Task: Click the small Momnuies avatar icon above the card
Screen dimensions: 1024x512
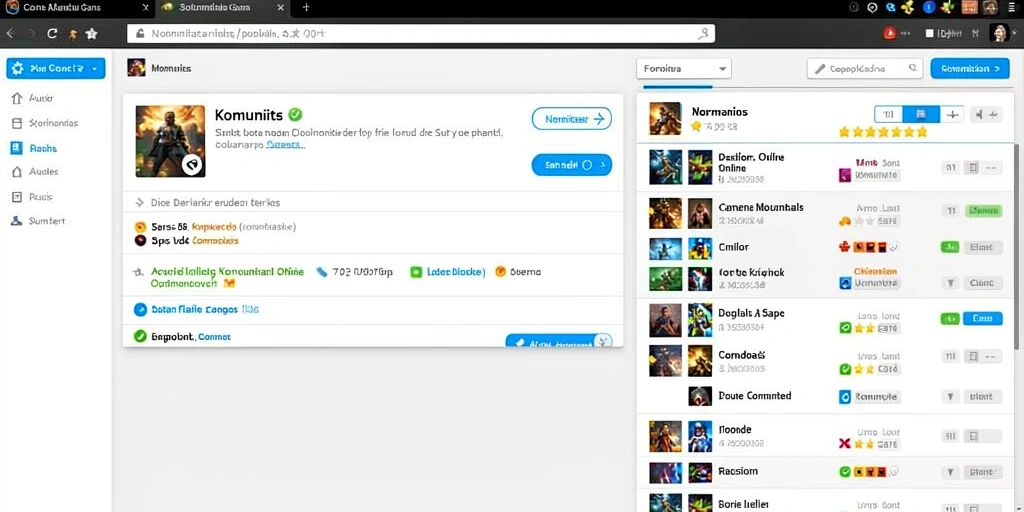Action: pos(136,67)
